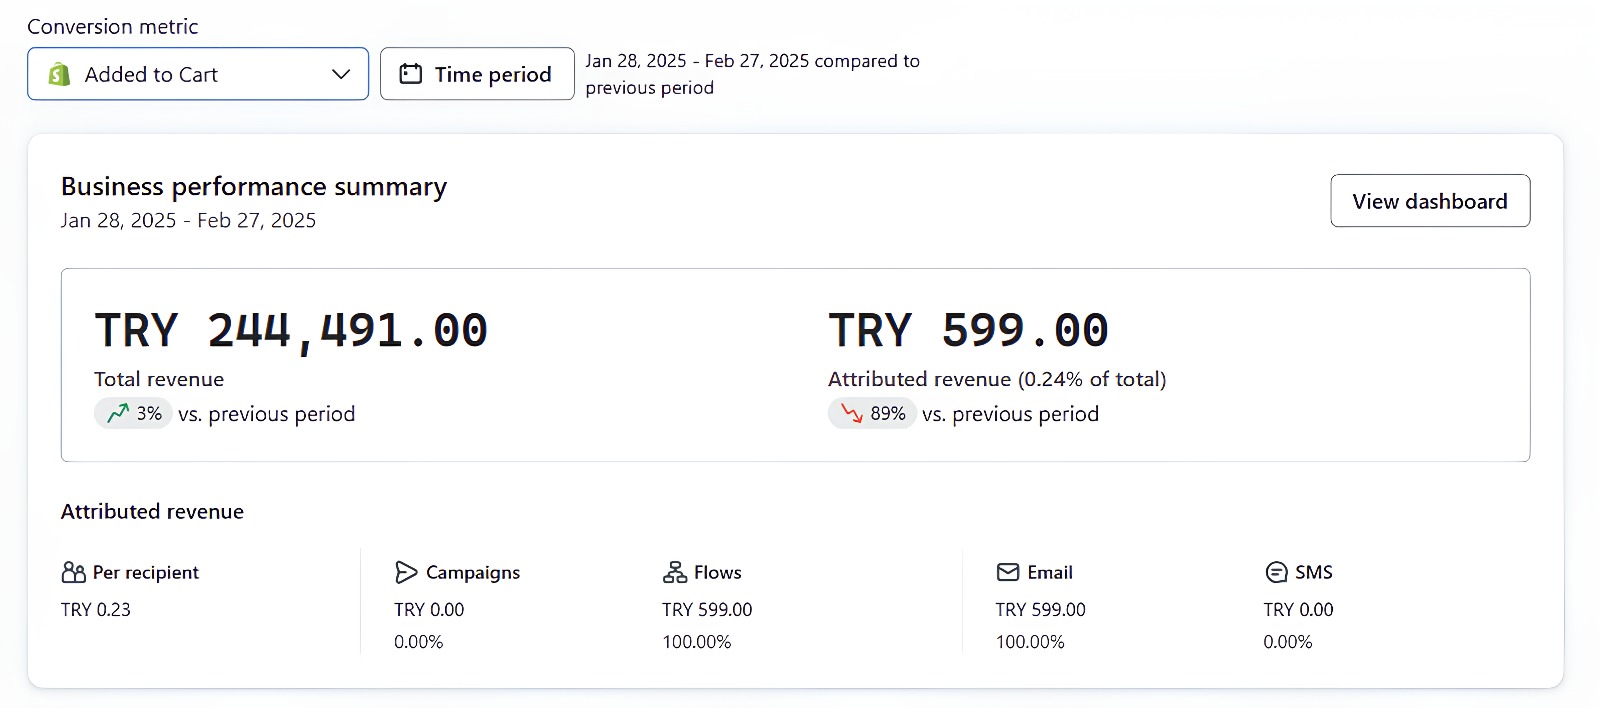Click the TRY 244,491.00 total revenue figure

click(x=291, y=331)
